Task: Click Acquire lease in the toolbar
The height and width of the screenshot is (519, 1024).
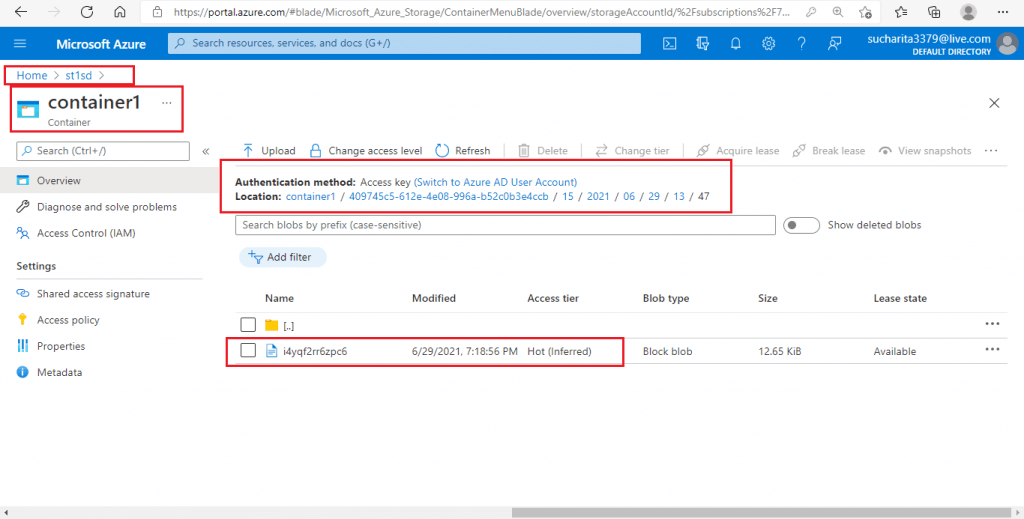Action: 737,151
